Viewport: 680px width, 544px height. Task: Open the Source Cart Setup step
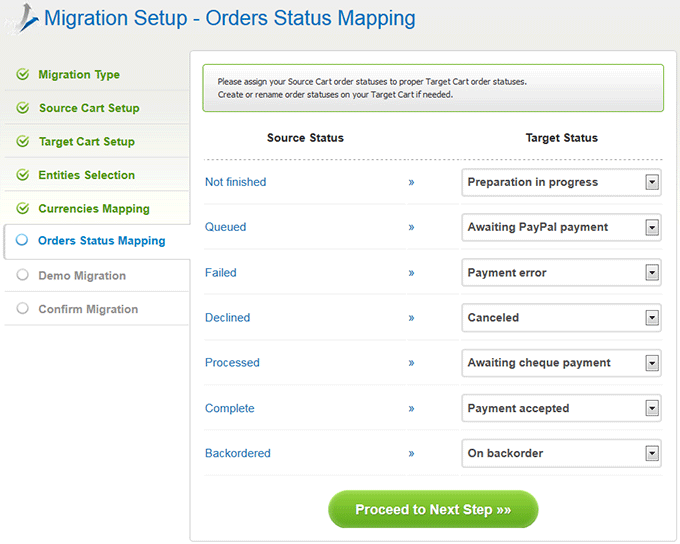click(x=89, y=108)
